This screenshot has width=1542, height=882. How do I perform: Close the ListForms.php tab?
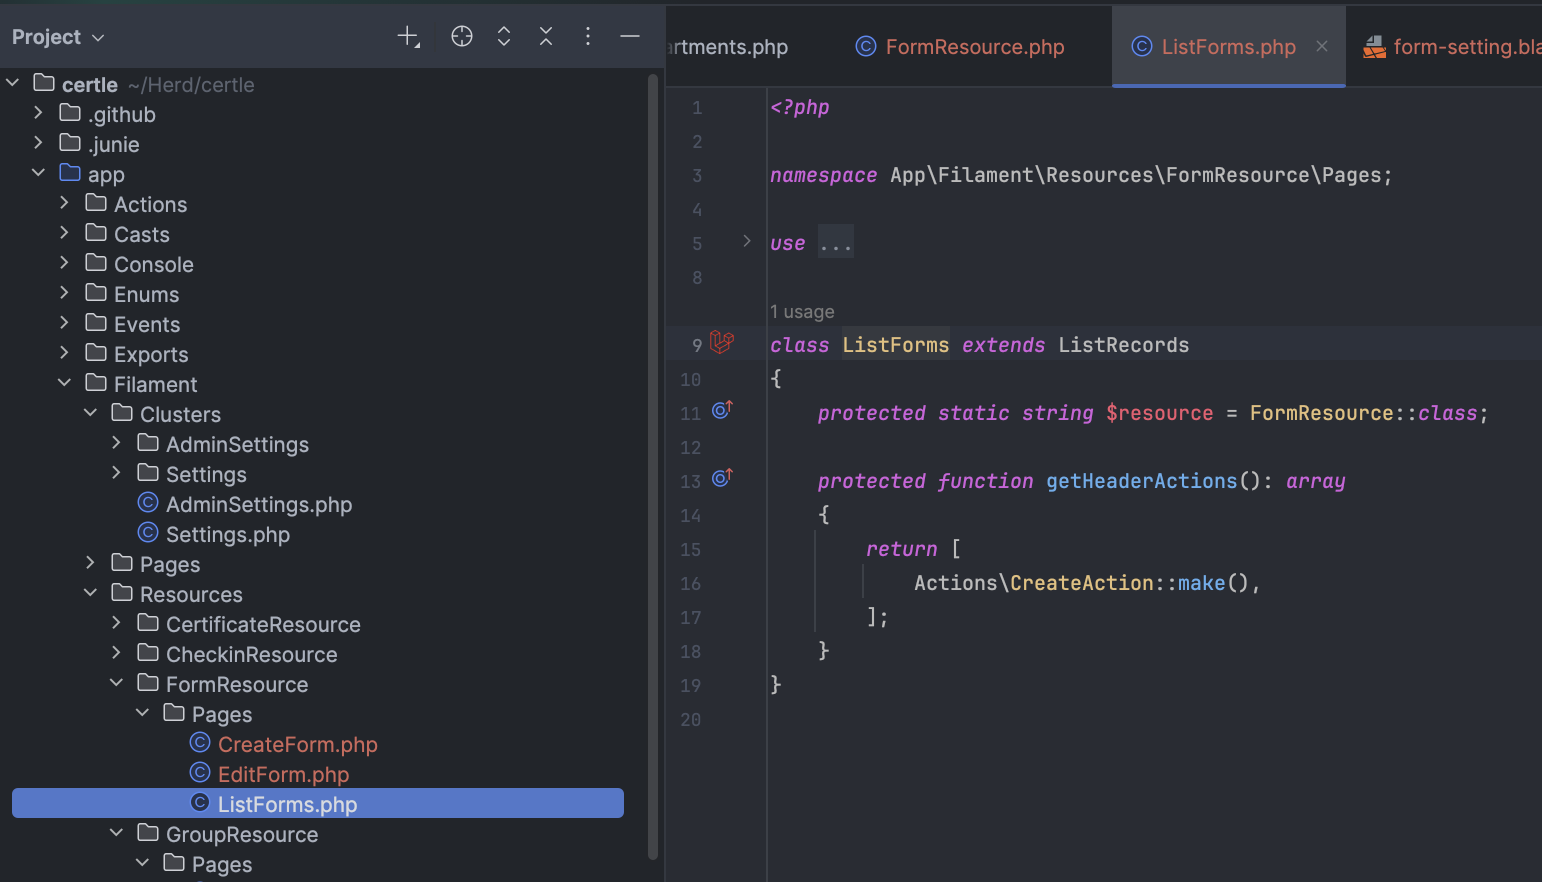(1322, 46)
